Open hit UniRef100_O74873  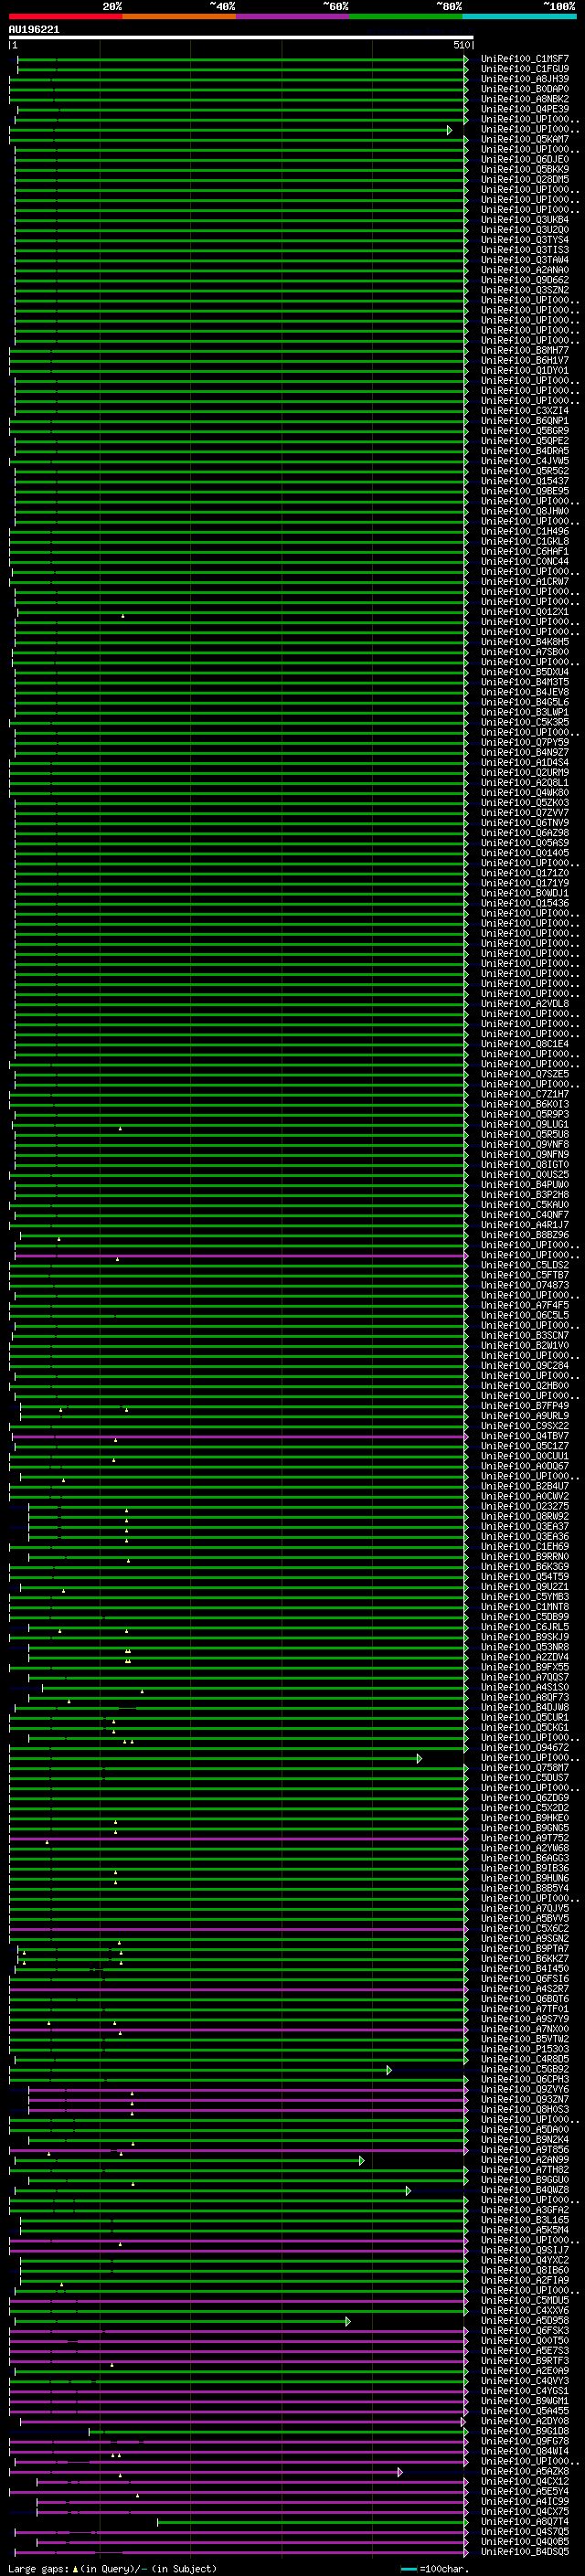525,1285
